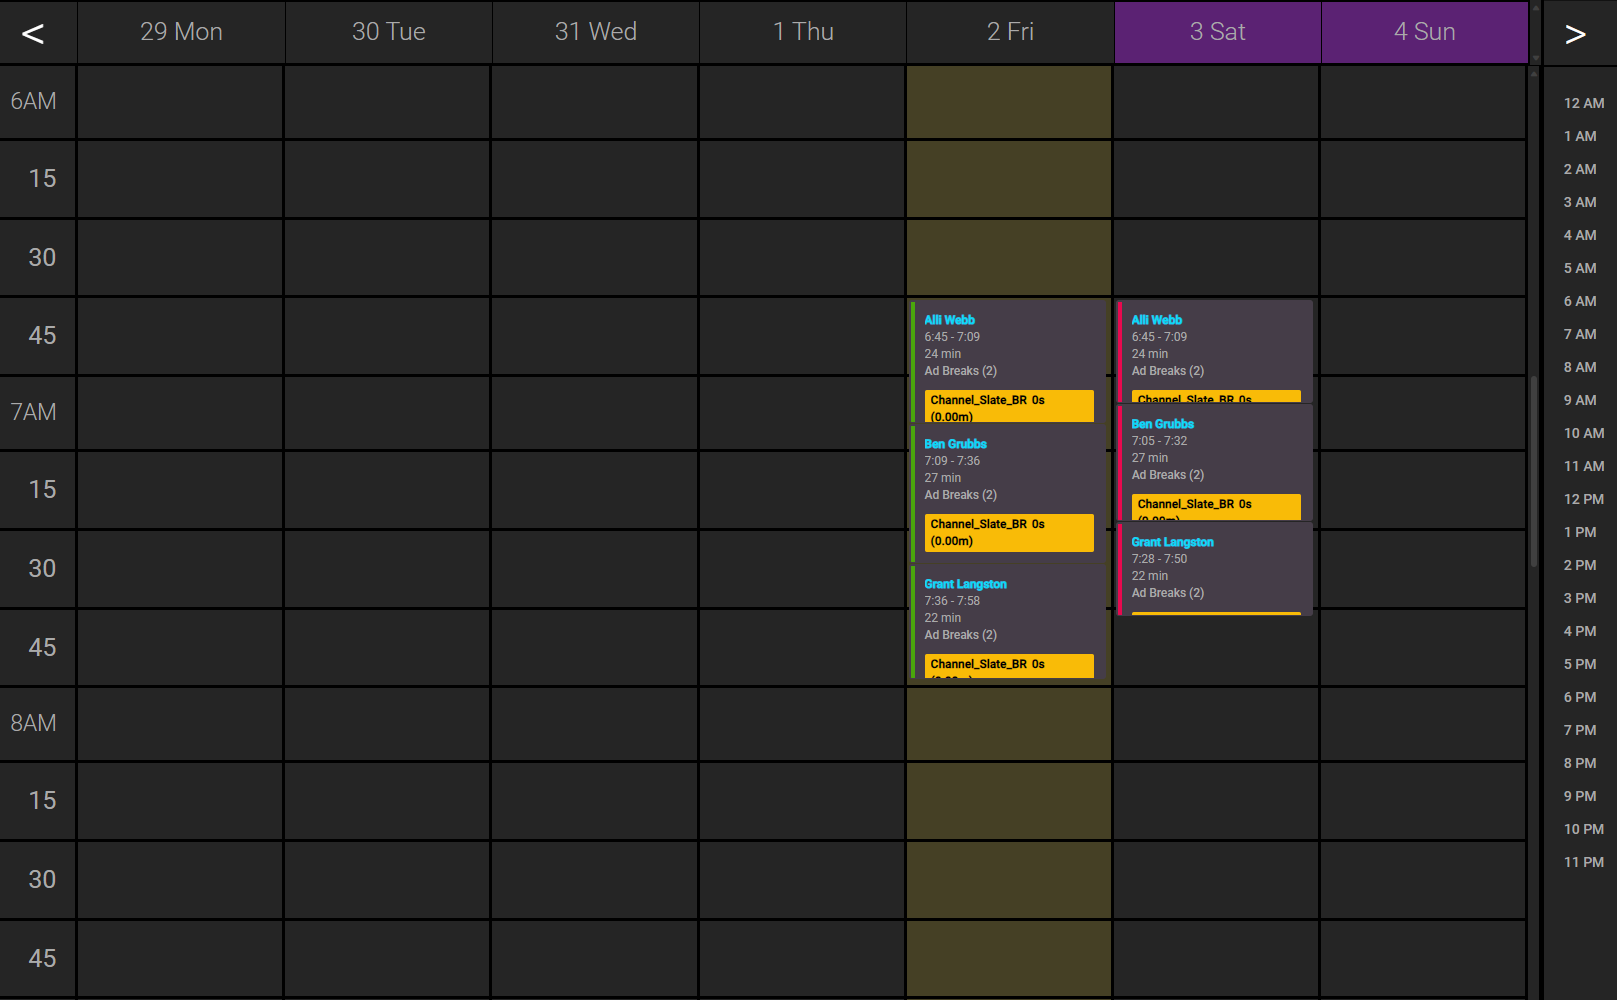Open Friday's Ben Grubbs 7:09 event
The height and width of the screenshot is (1000, 1617).
click(x=1008, y=469)
